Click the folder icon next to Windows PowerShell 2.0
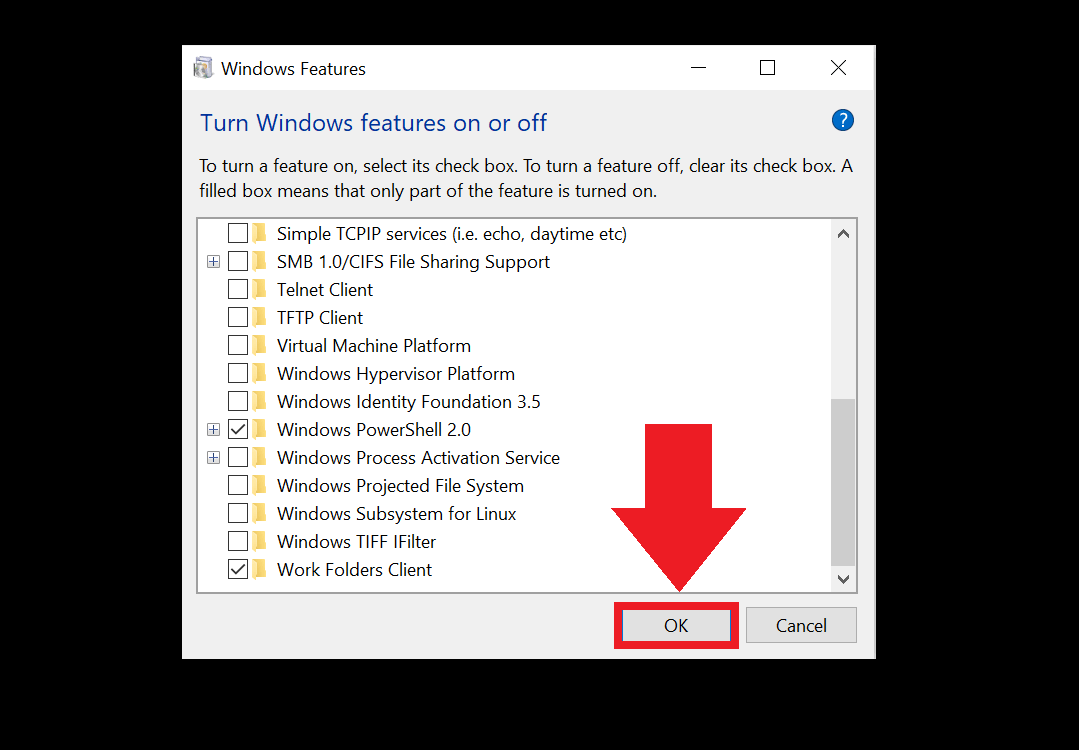The width and height of the screenshot is (1079, 750). (259, 429)
